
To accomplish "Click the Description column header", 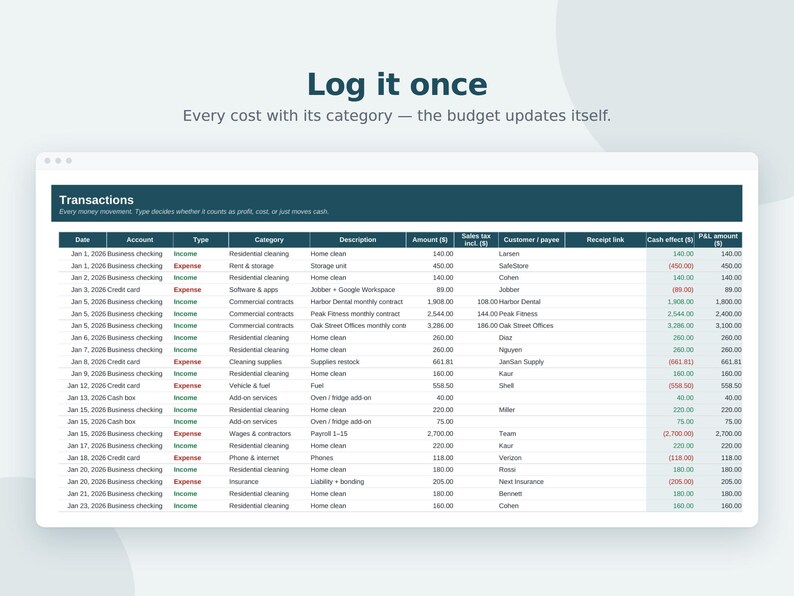I will [358, 240].
